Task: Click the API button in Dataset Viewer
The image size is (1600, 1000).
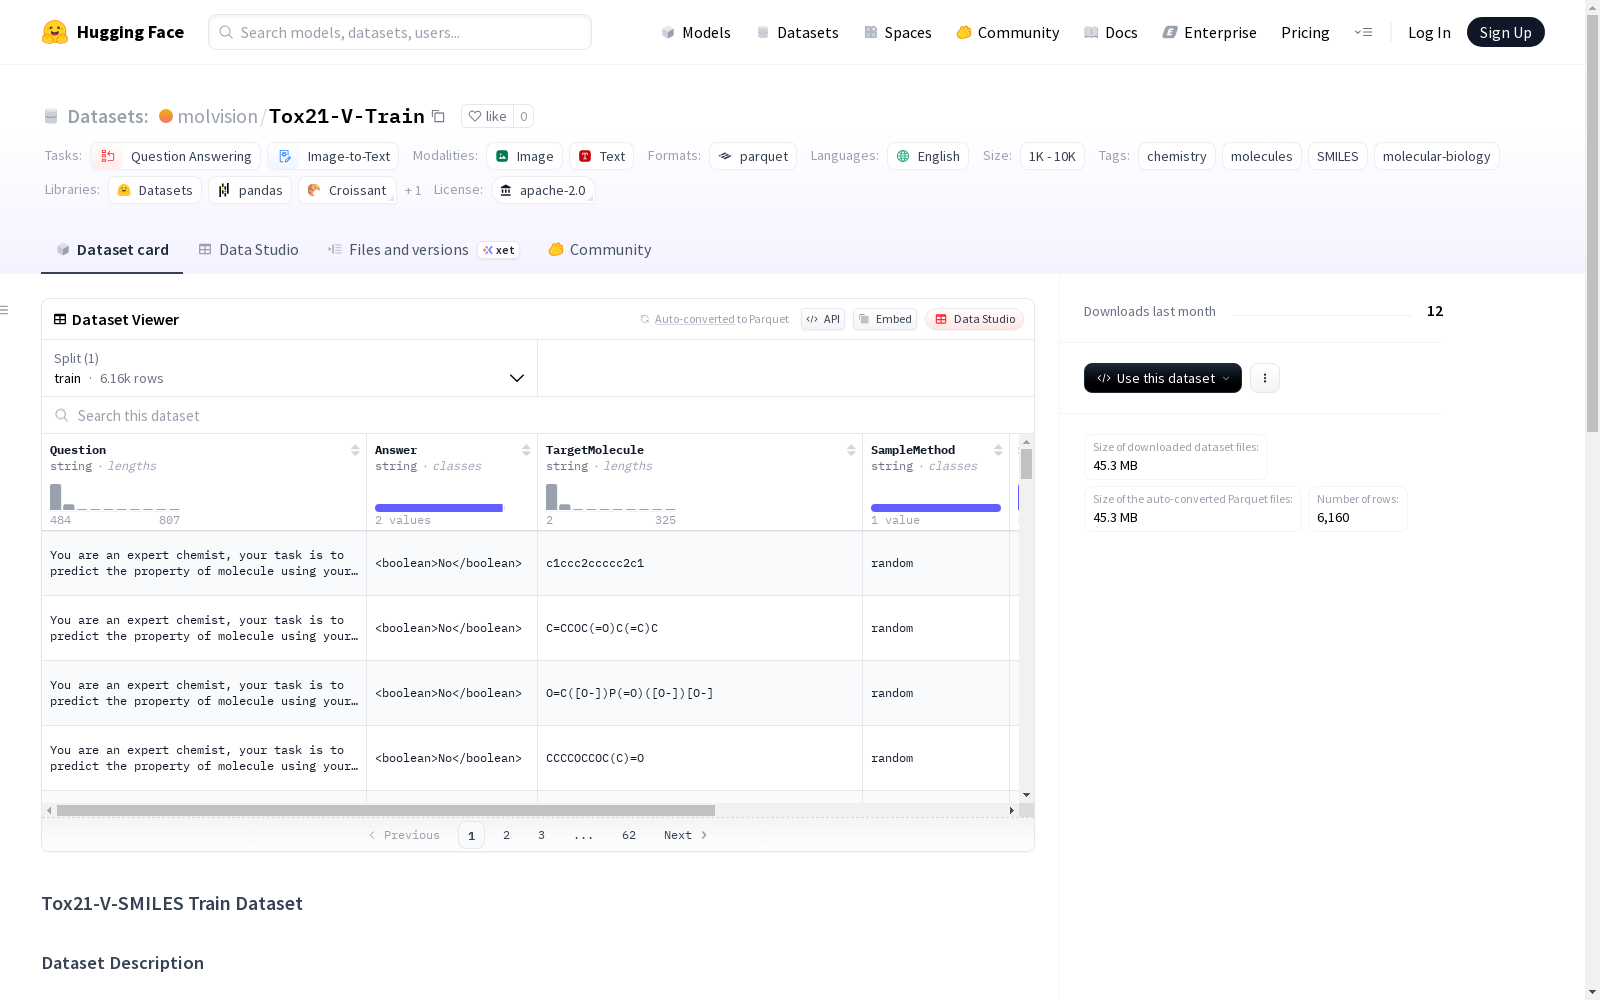Action: [x=823, y=319]
